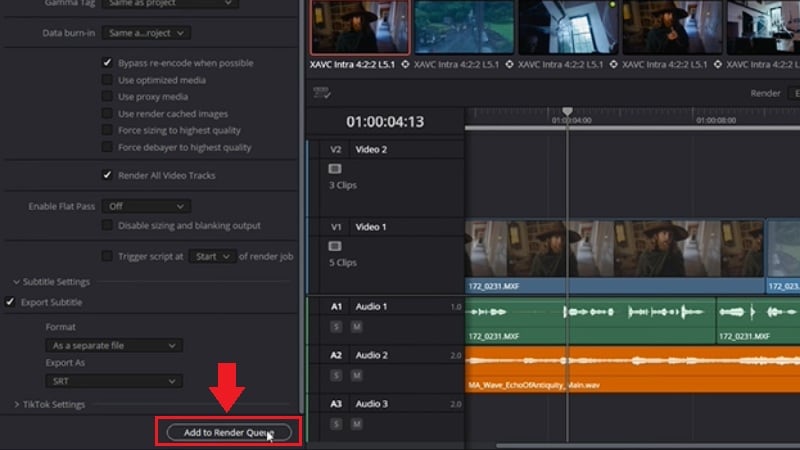Click render settings panel vertical scrollbar
The image size is (800, 450).
point(301,207)
